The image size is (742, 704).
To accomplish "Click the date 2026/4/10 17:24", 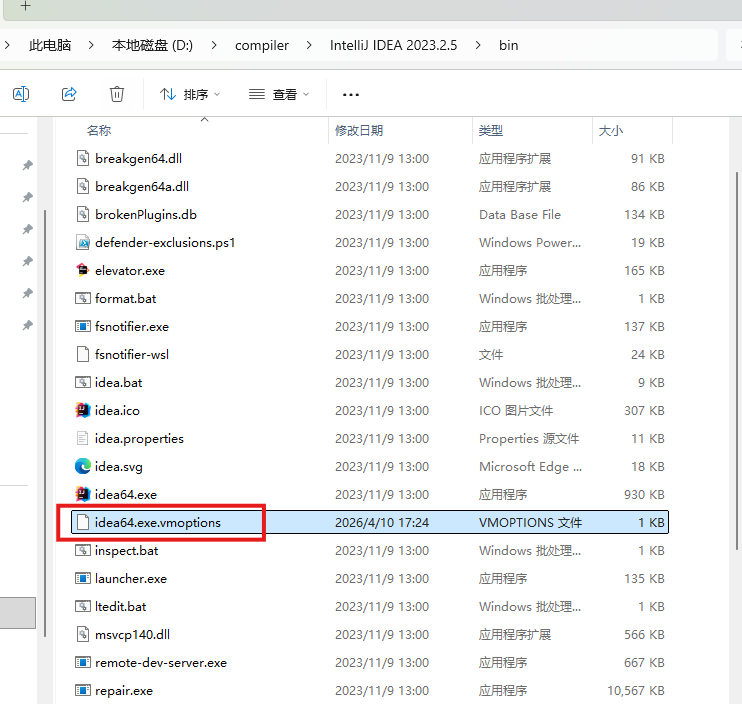I will pos(382,523).
